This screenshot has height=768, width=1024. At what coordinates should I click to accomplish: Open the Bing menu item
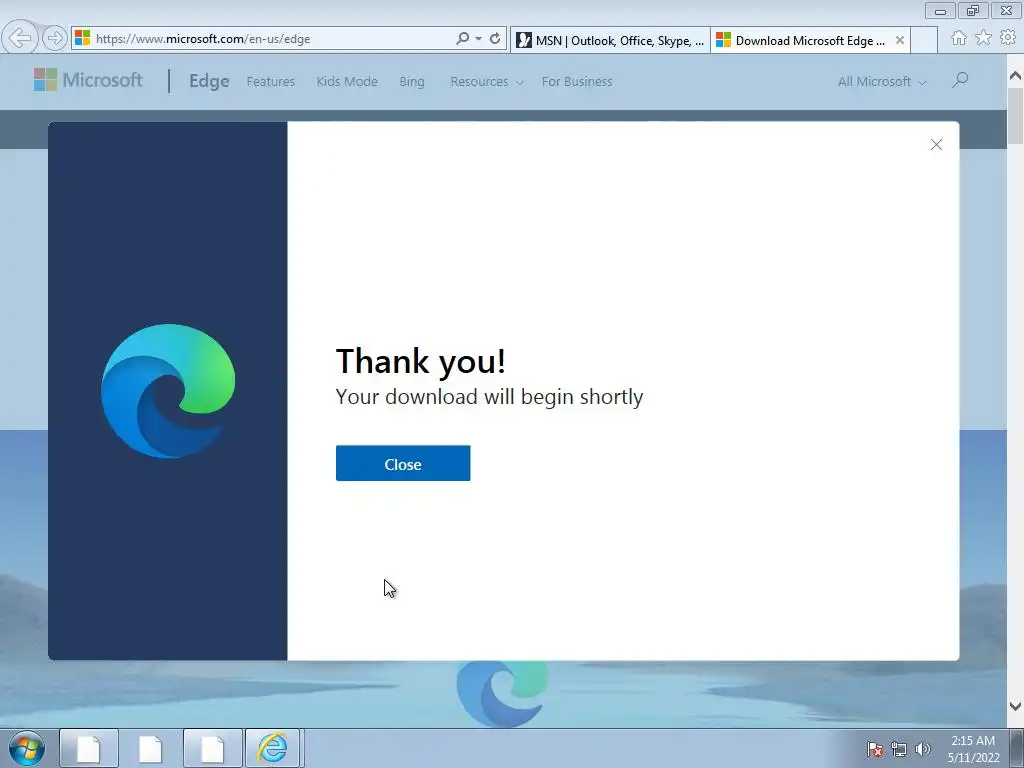411,82
